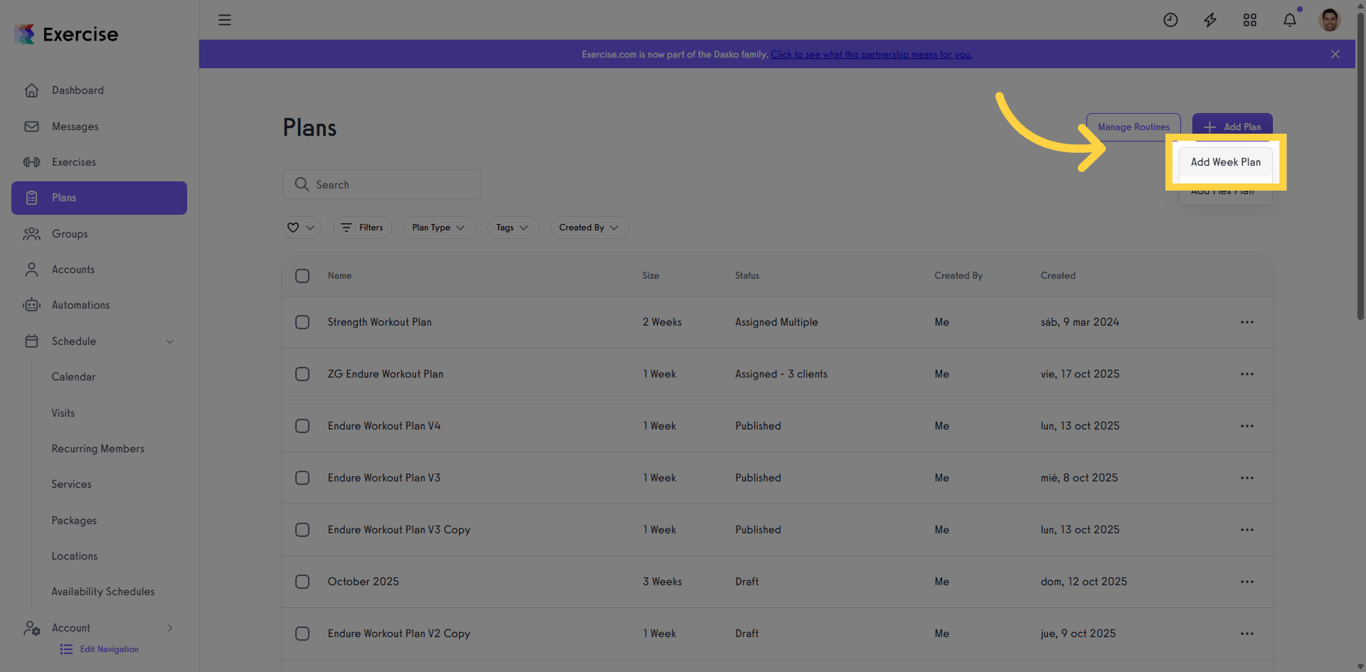Open Visits under Schedule
The image size is (1366, 672).
click(63, 413)
